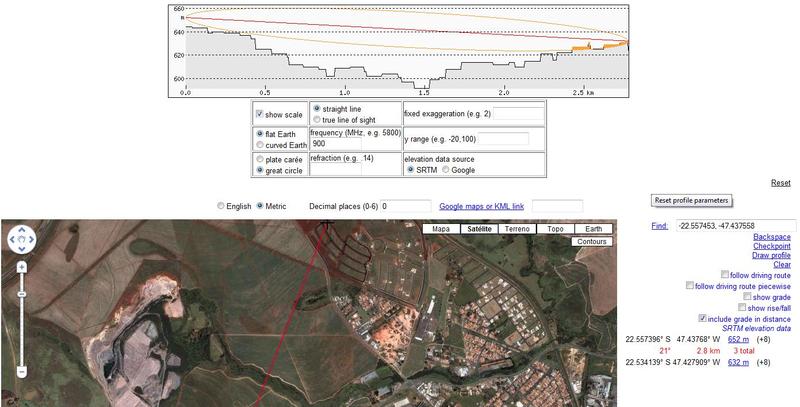Screen dimensions: 800x407
Task: Pan the map left with the arrow
Action: pyautogui.click(x=12, y=239)
